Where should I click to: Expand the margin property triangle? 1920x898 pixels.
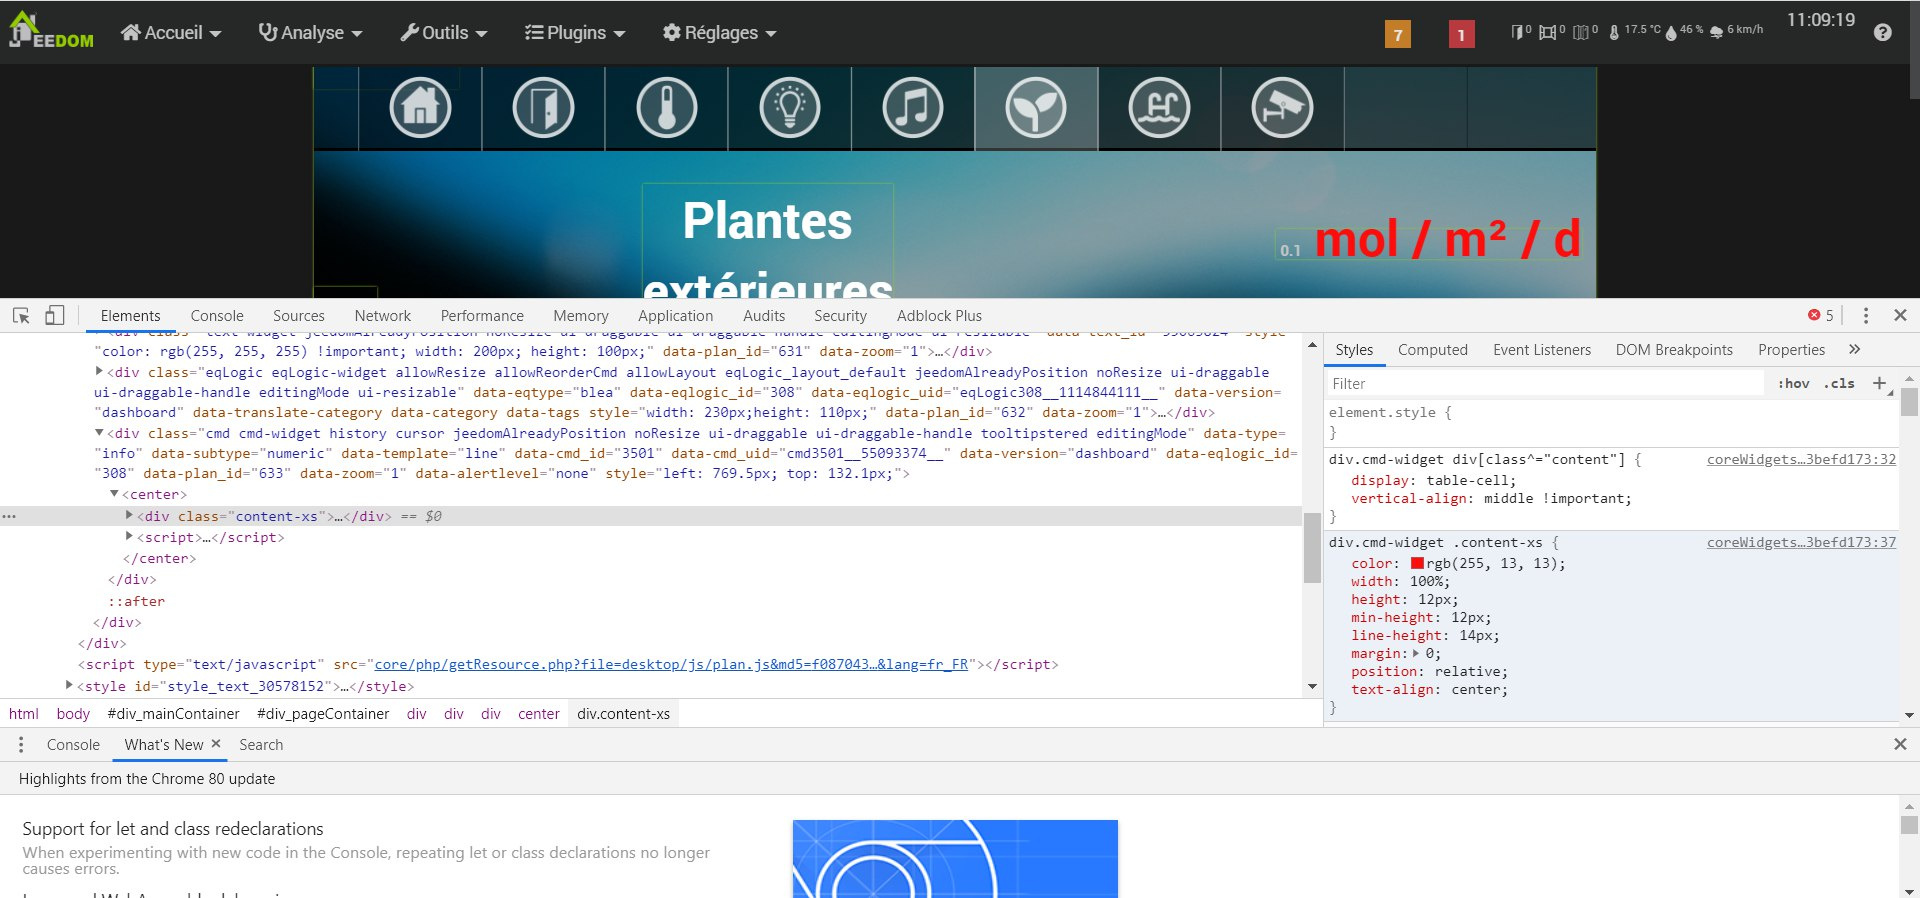click(x=1415, y=653)
